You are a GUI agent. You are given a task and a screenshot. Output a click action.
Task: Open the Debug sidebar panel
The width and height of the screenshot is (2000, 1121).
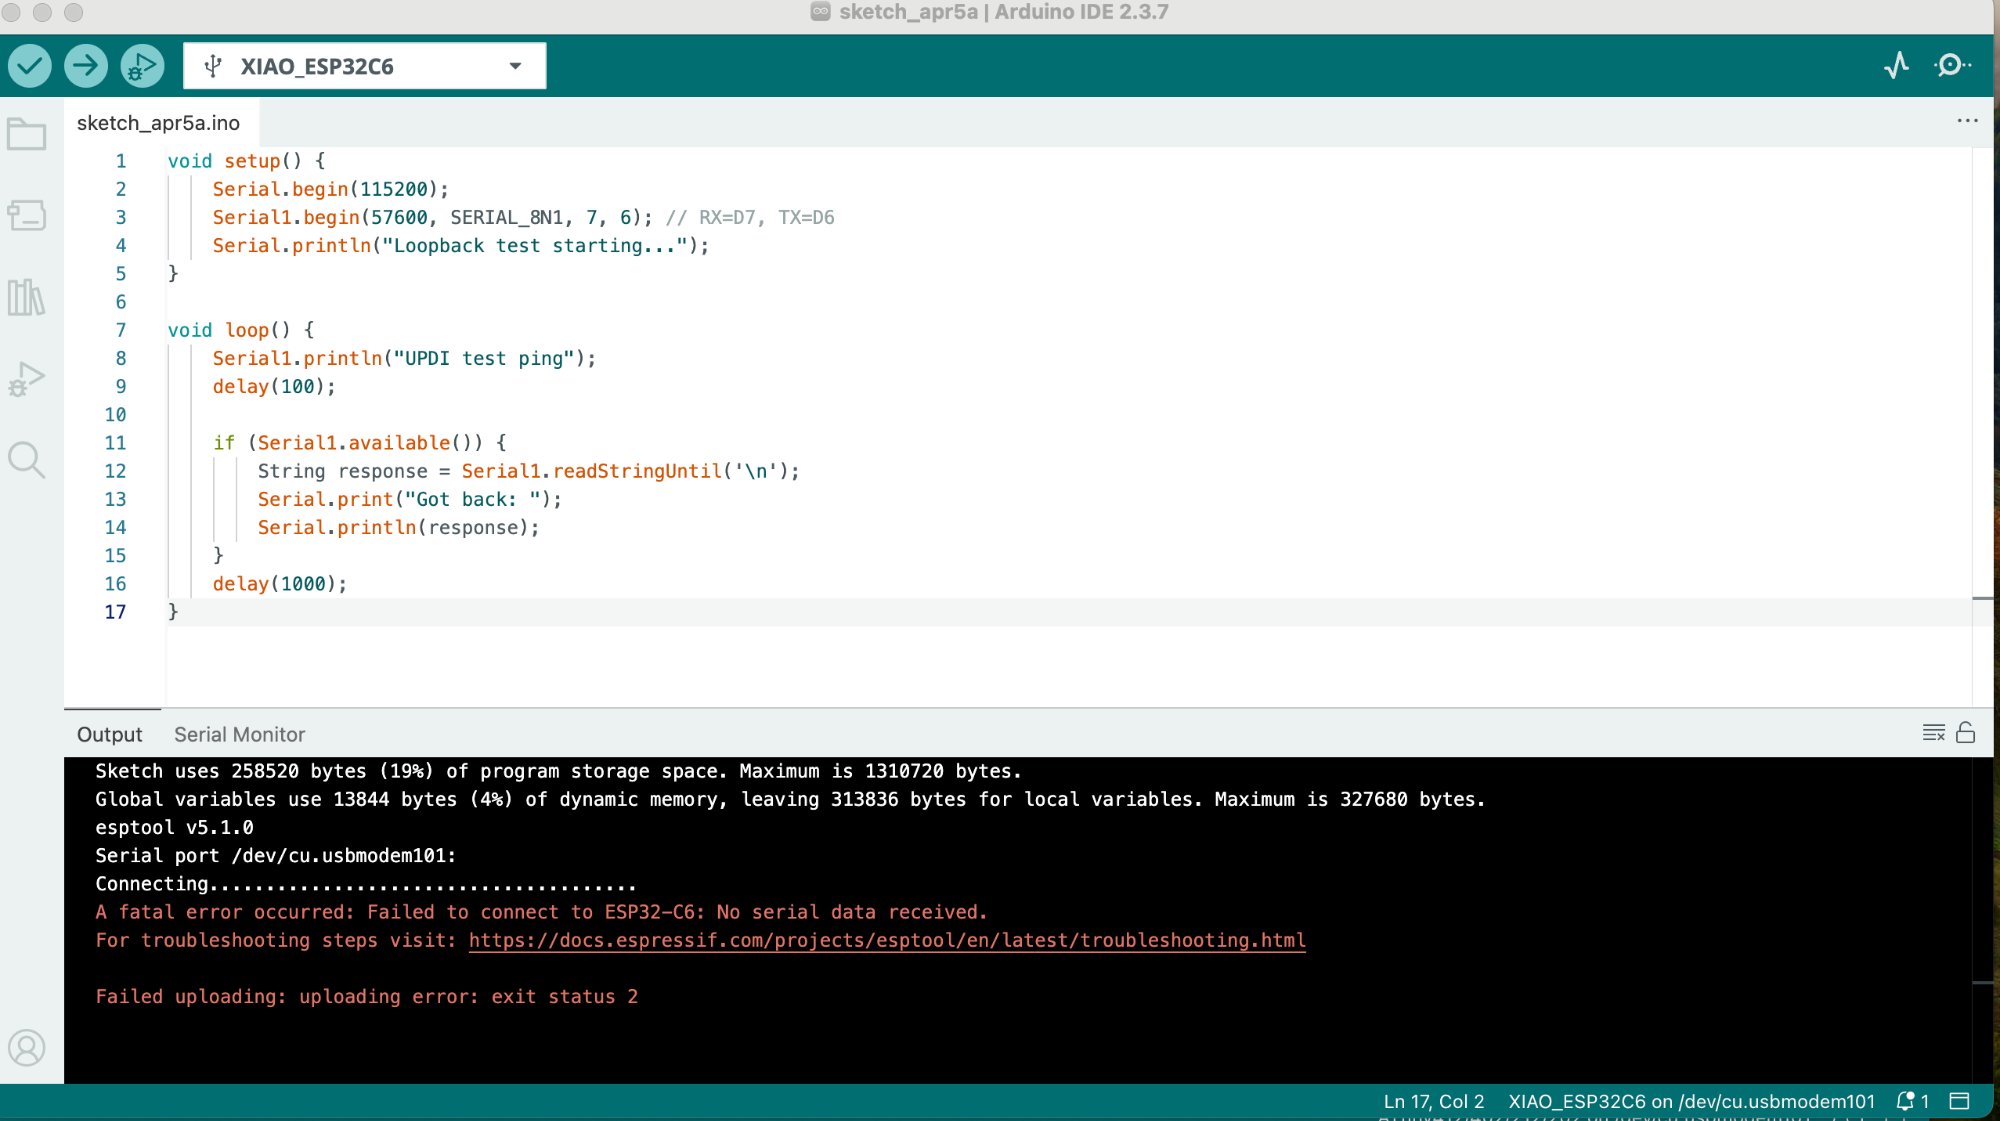coord(27,379)
